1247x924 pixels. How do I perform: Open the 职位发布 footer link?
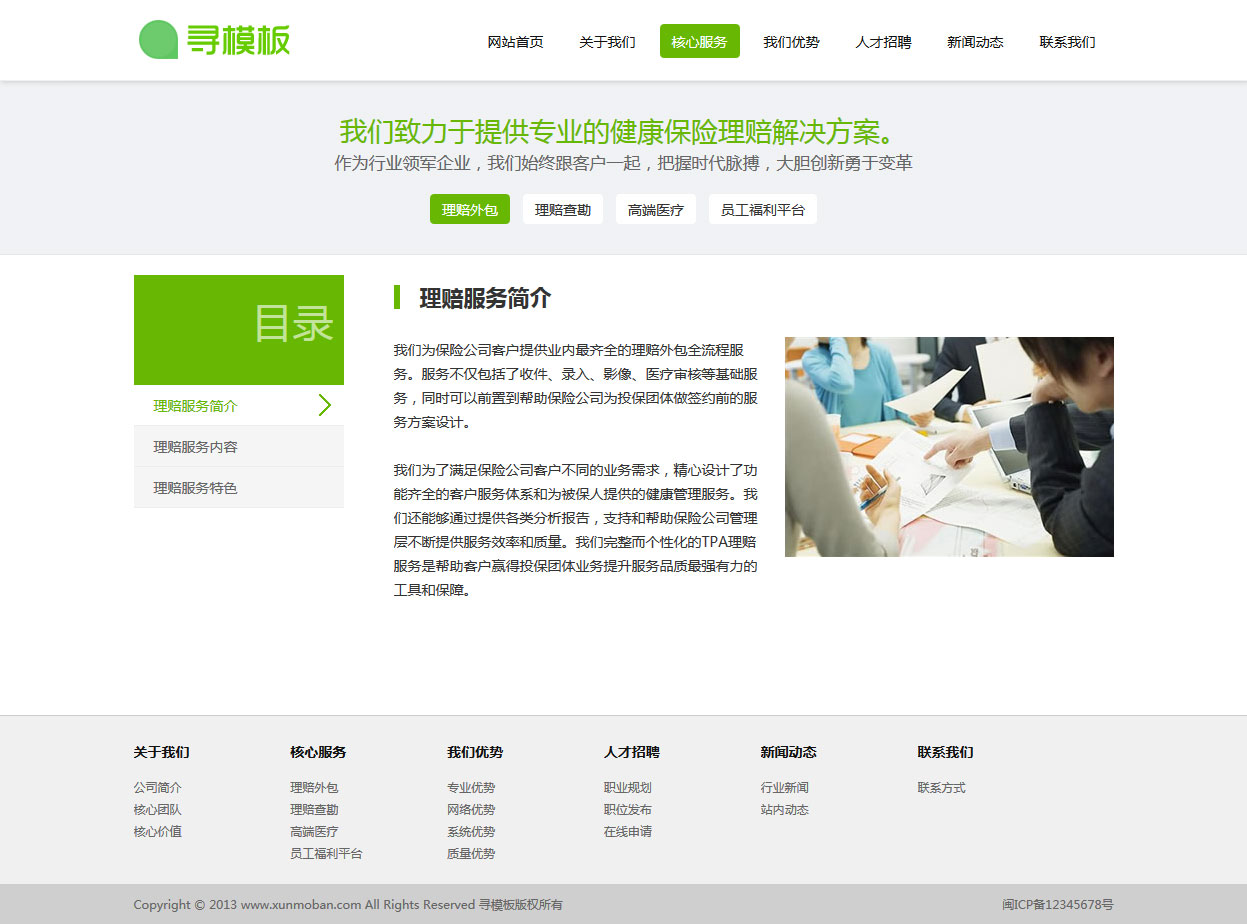click(628, 810)
